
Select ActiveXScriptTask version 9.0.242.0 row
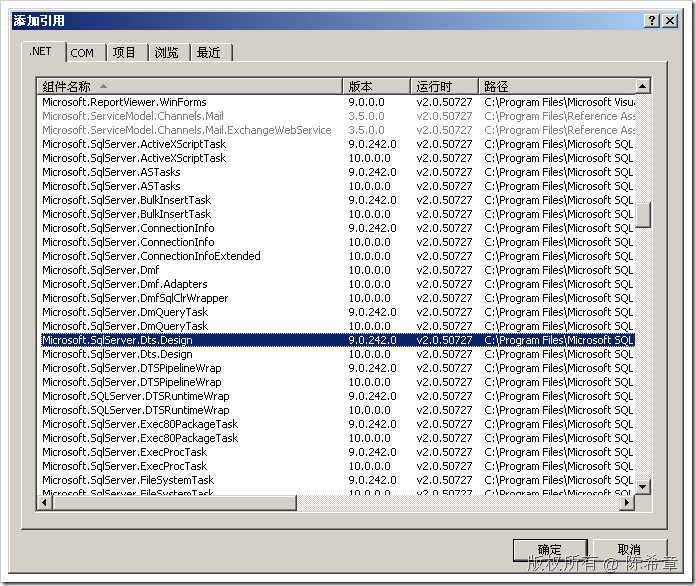pos(337,144)
